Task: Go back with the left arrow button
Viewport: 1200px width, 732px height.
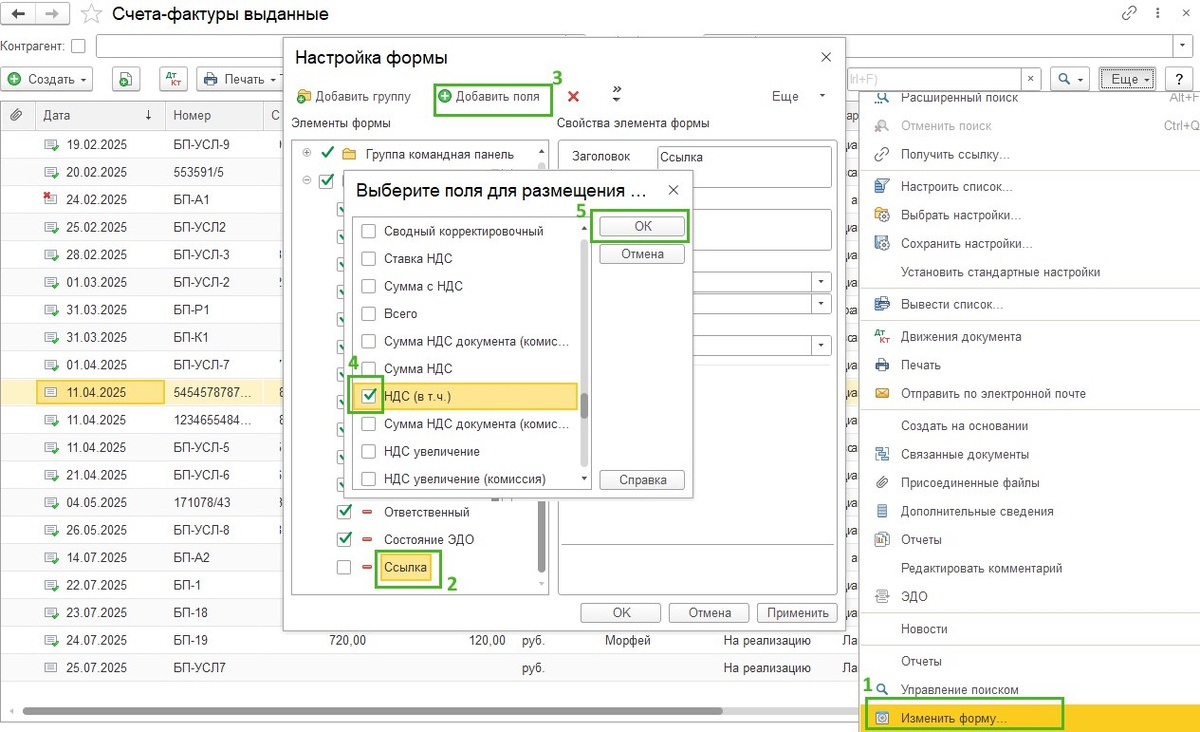Action: coord(19,14)
